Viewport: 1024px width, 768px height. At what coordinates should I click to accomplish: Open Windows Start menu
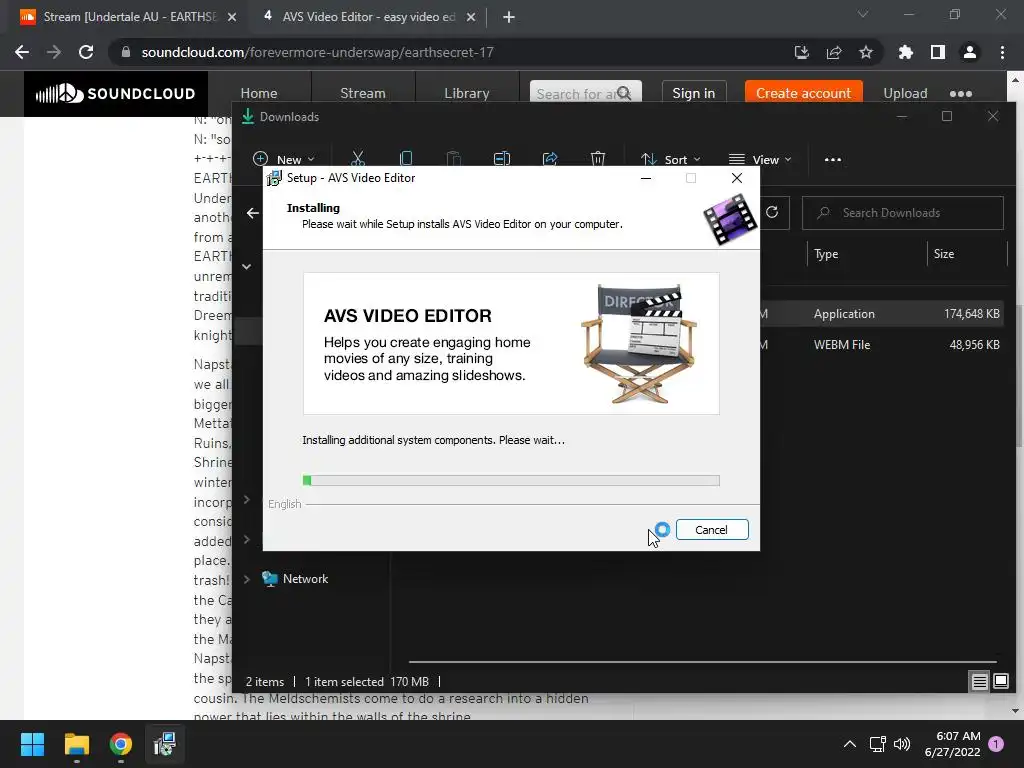click(32, 744)
